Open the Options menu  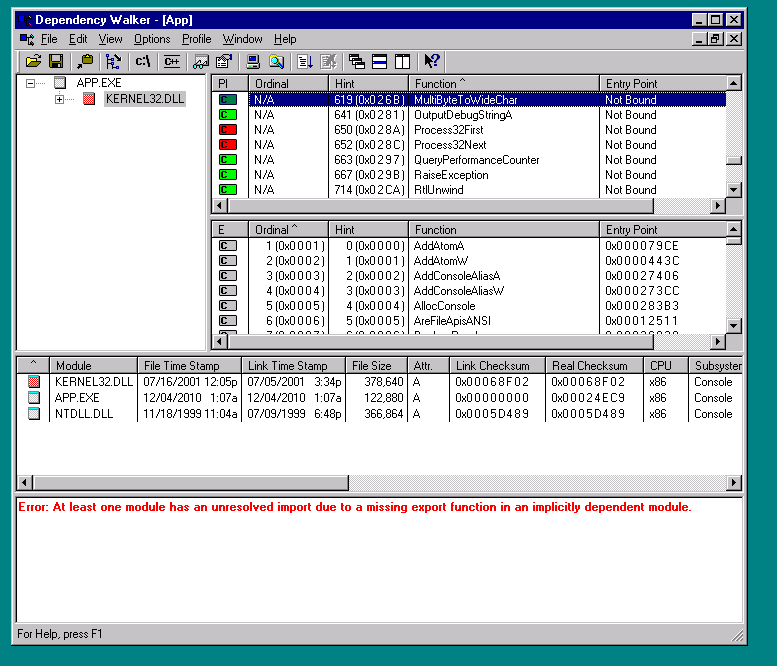pos(152,39)
